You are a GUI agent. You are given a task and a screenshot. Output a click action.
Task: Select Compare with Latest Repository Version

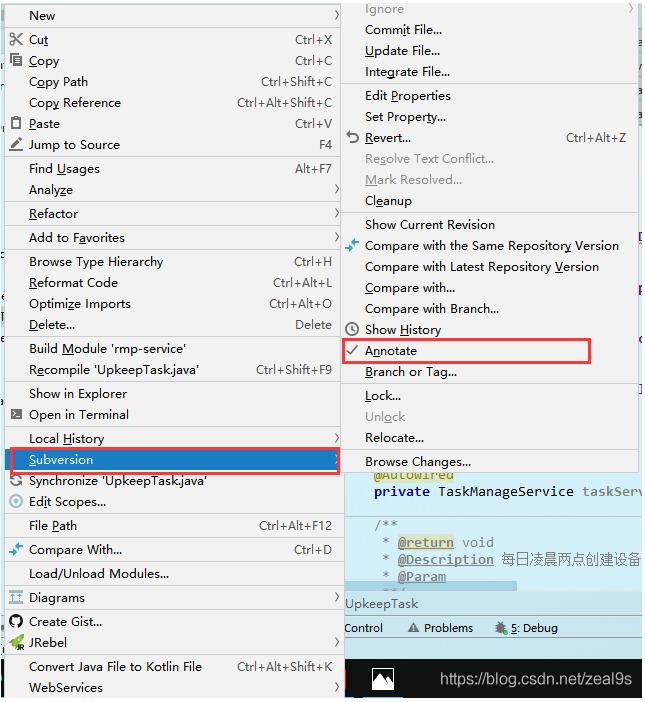[490, 266]
